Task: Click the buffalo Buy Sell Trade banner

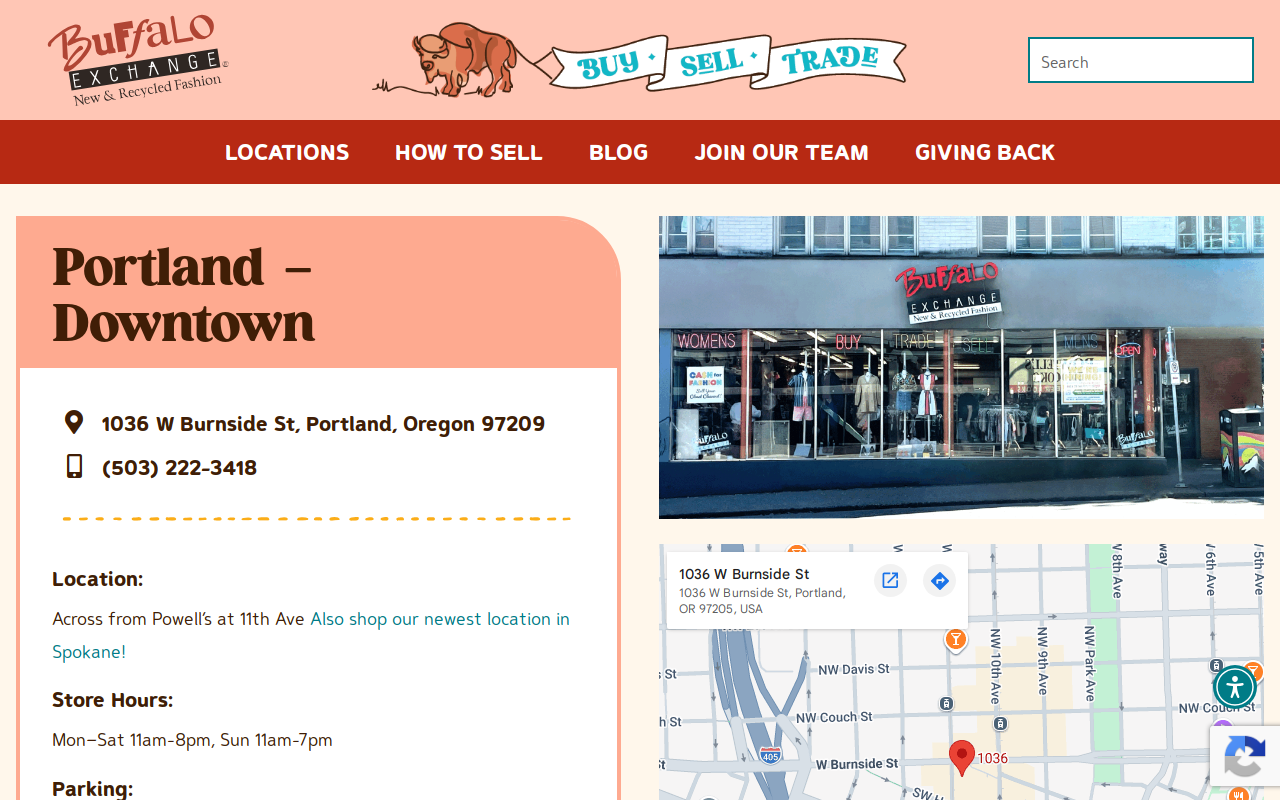Action: [640, 60]
